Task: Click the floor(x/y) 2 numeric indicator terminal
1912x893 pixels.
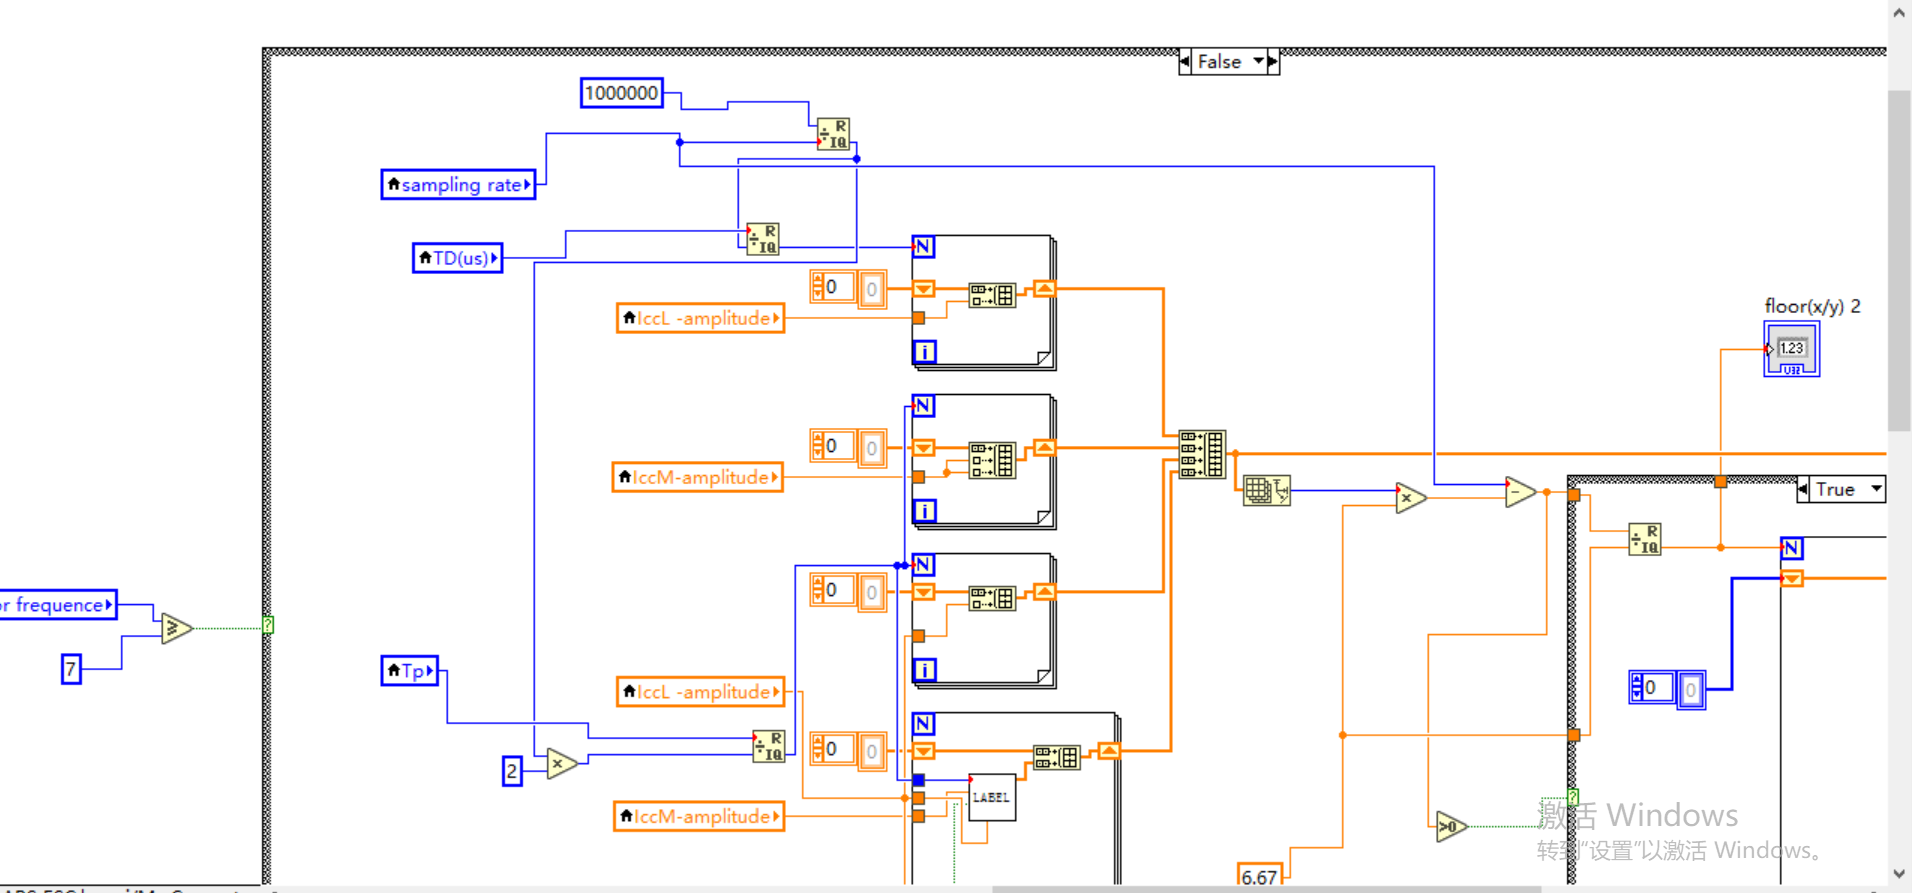Action: (1792, 349)
